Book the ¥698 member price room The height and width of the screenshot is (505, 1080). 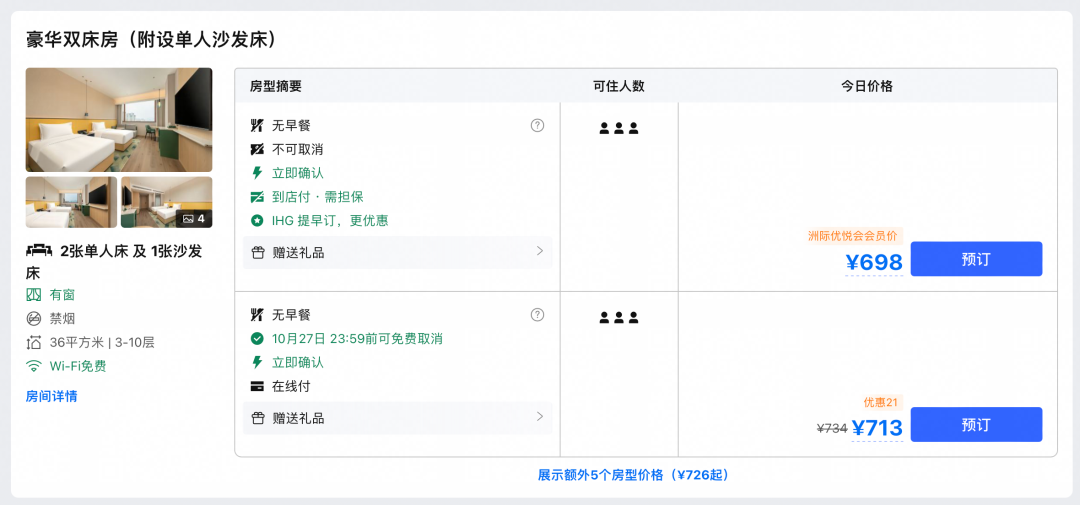point(976,259)
